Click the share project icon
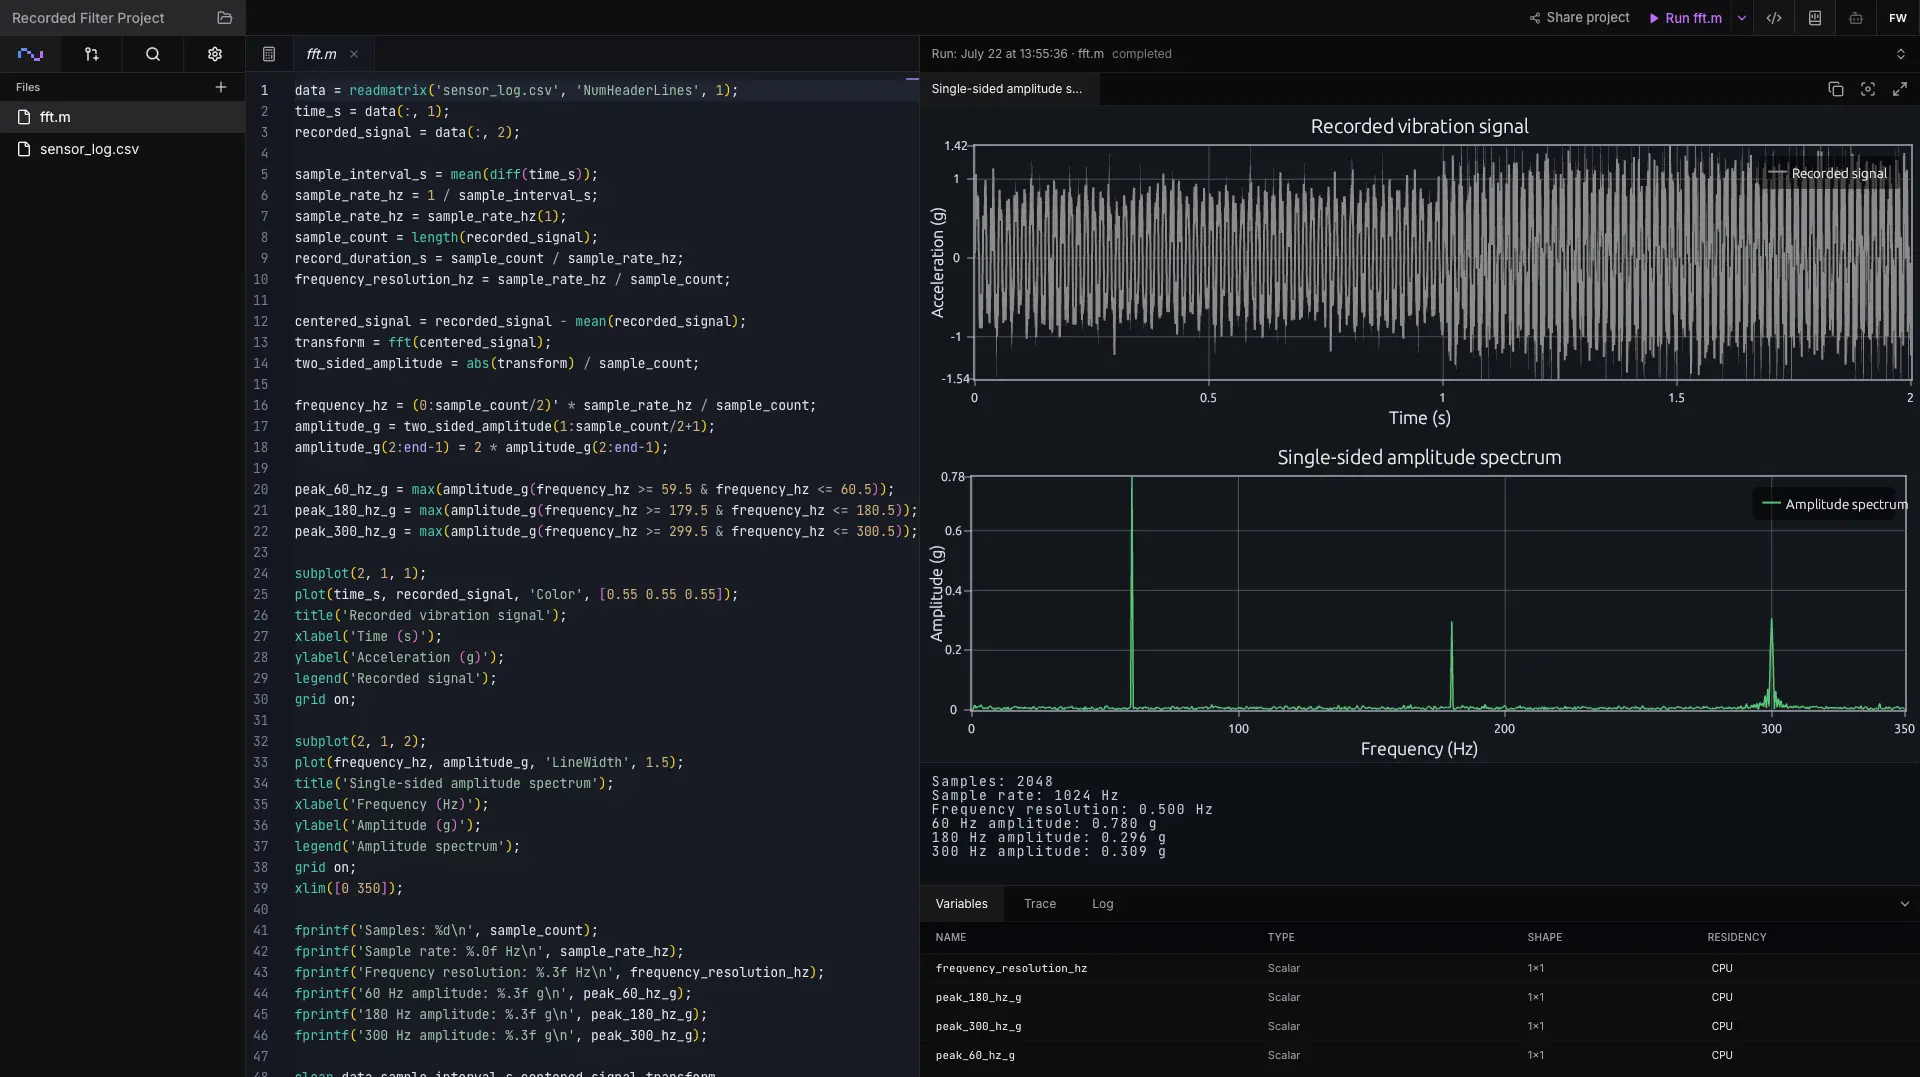1920x1077 pixels. click(x=1535, y=18)
